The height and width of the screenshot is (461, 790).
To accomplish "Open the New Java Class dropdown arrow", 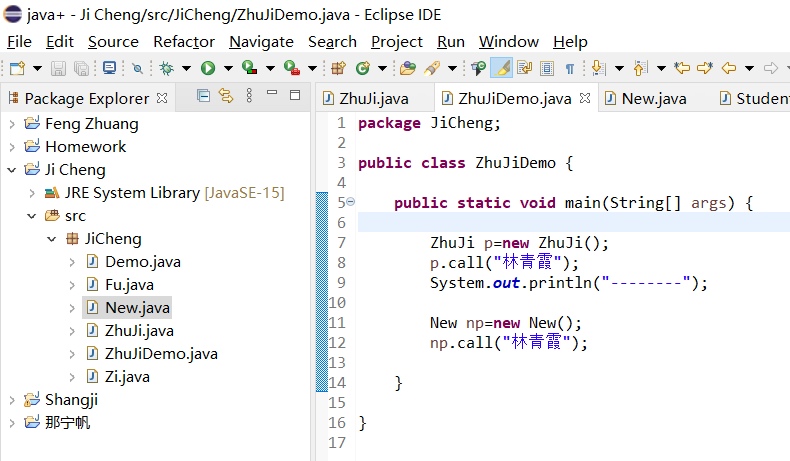I will pos(382,68).
